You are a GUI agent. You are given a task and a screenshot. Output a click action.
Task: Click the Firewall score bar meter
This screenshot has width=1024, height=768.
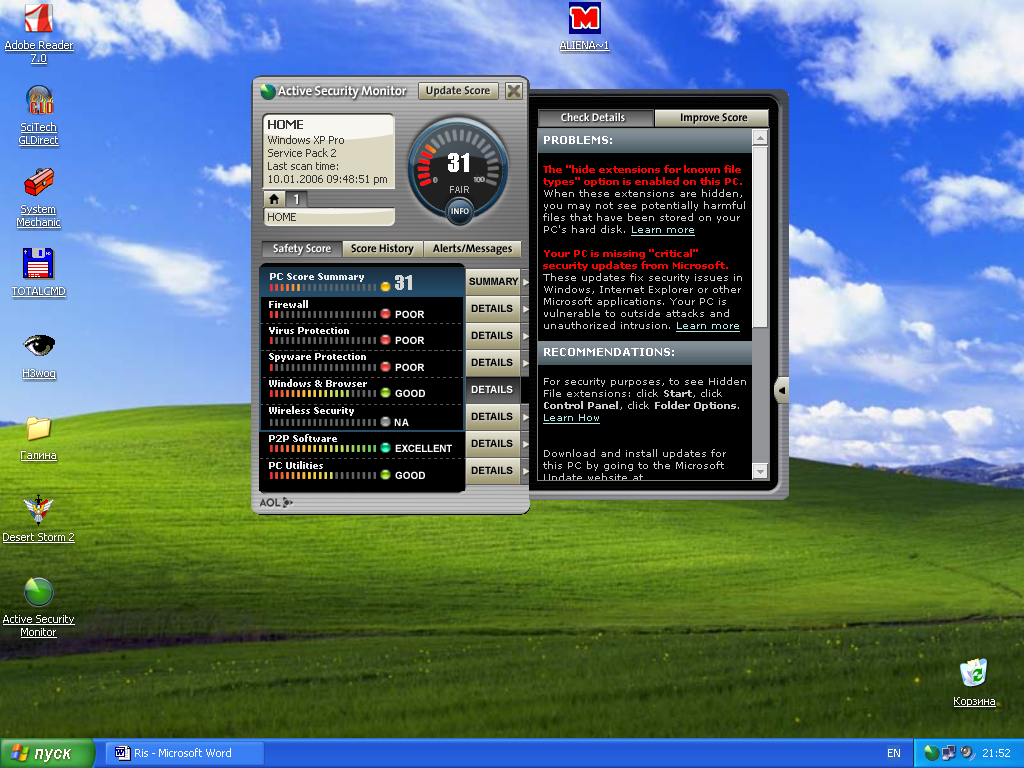[x=323, y=315]
